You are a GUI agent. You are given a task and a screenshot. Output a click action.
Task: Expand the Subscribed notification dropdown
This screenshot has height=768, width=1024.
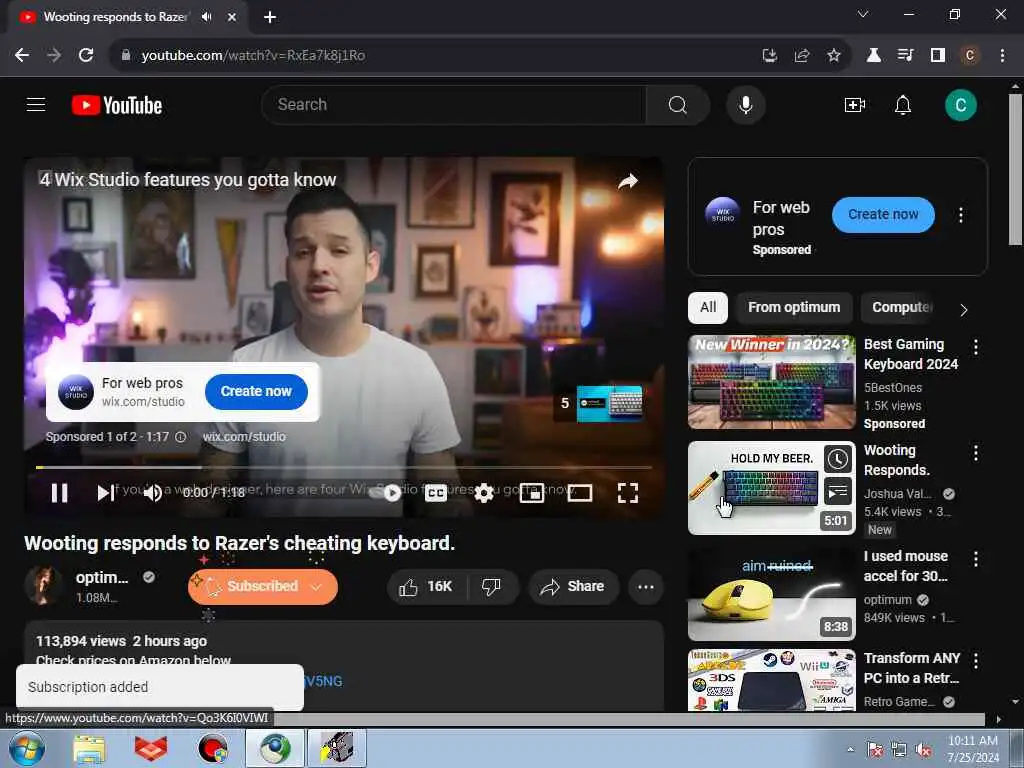point(316,586)
